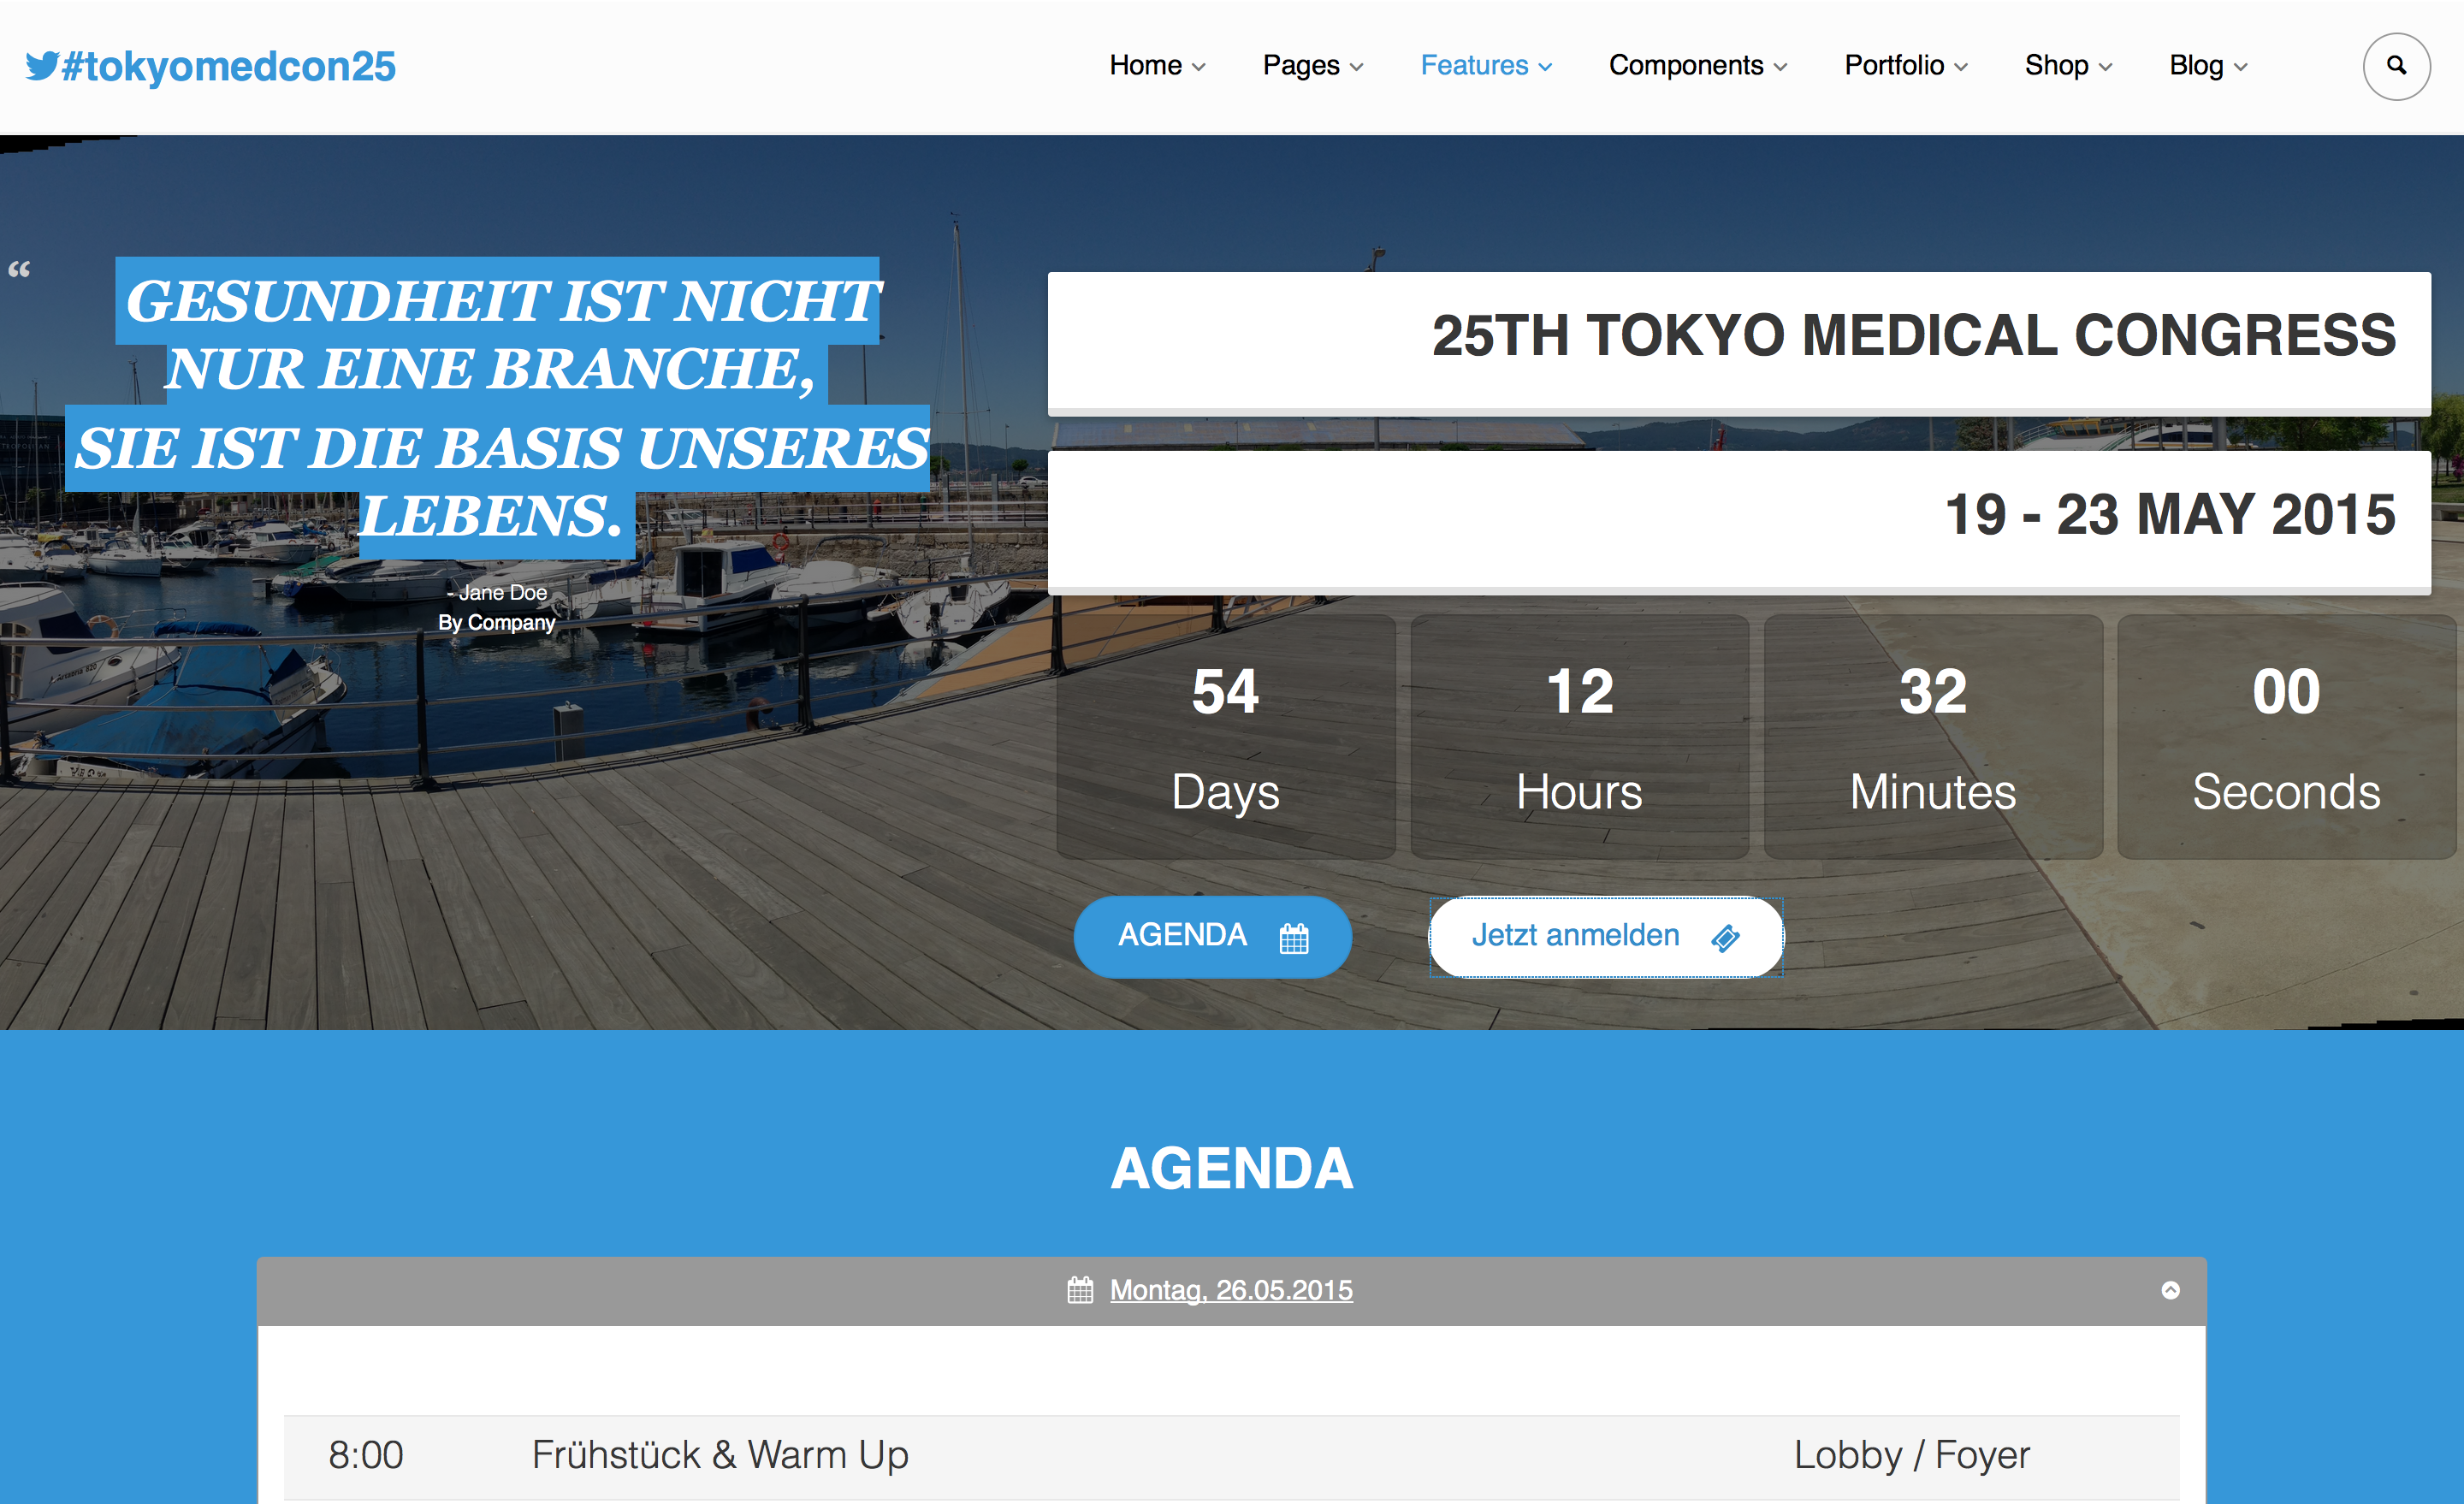
Task: Click the By Company text
Action: [496, 622]
